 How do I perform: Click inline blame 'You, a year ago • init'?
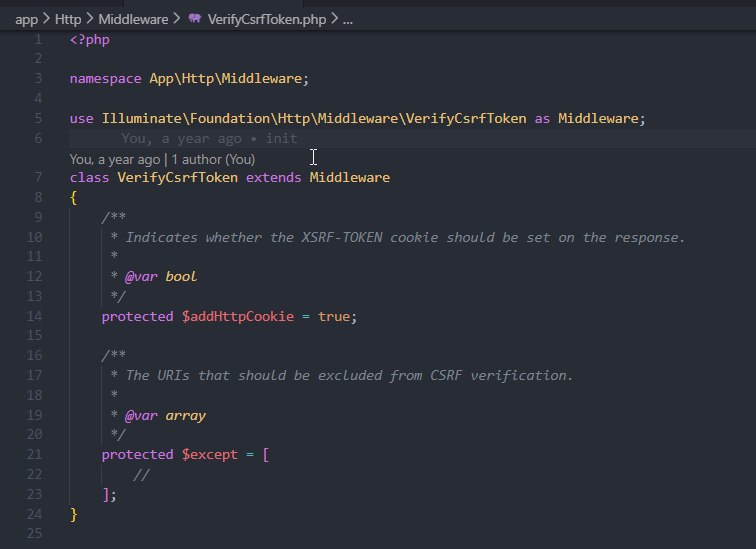click(x=209, y=139)
